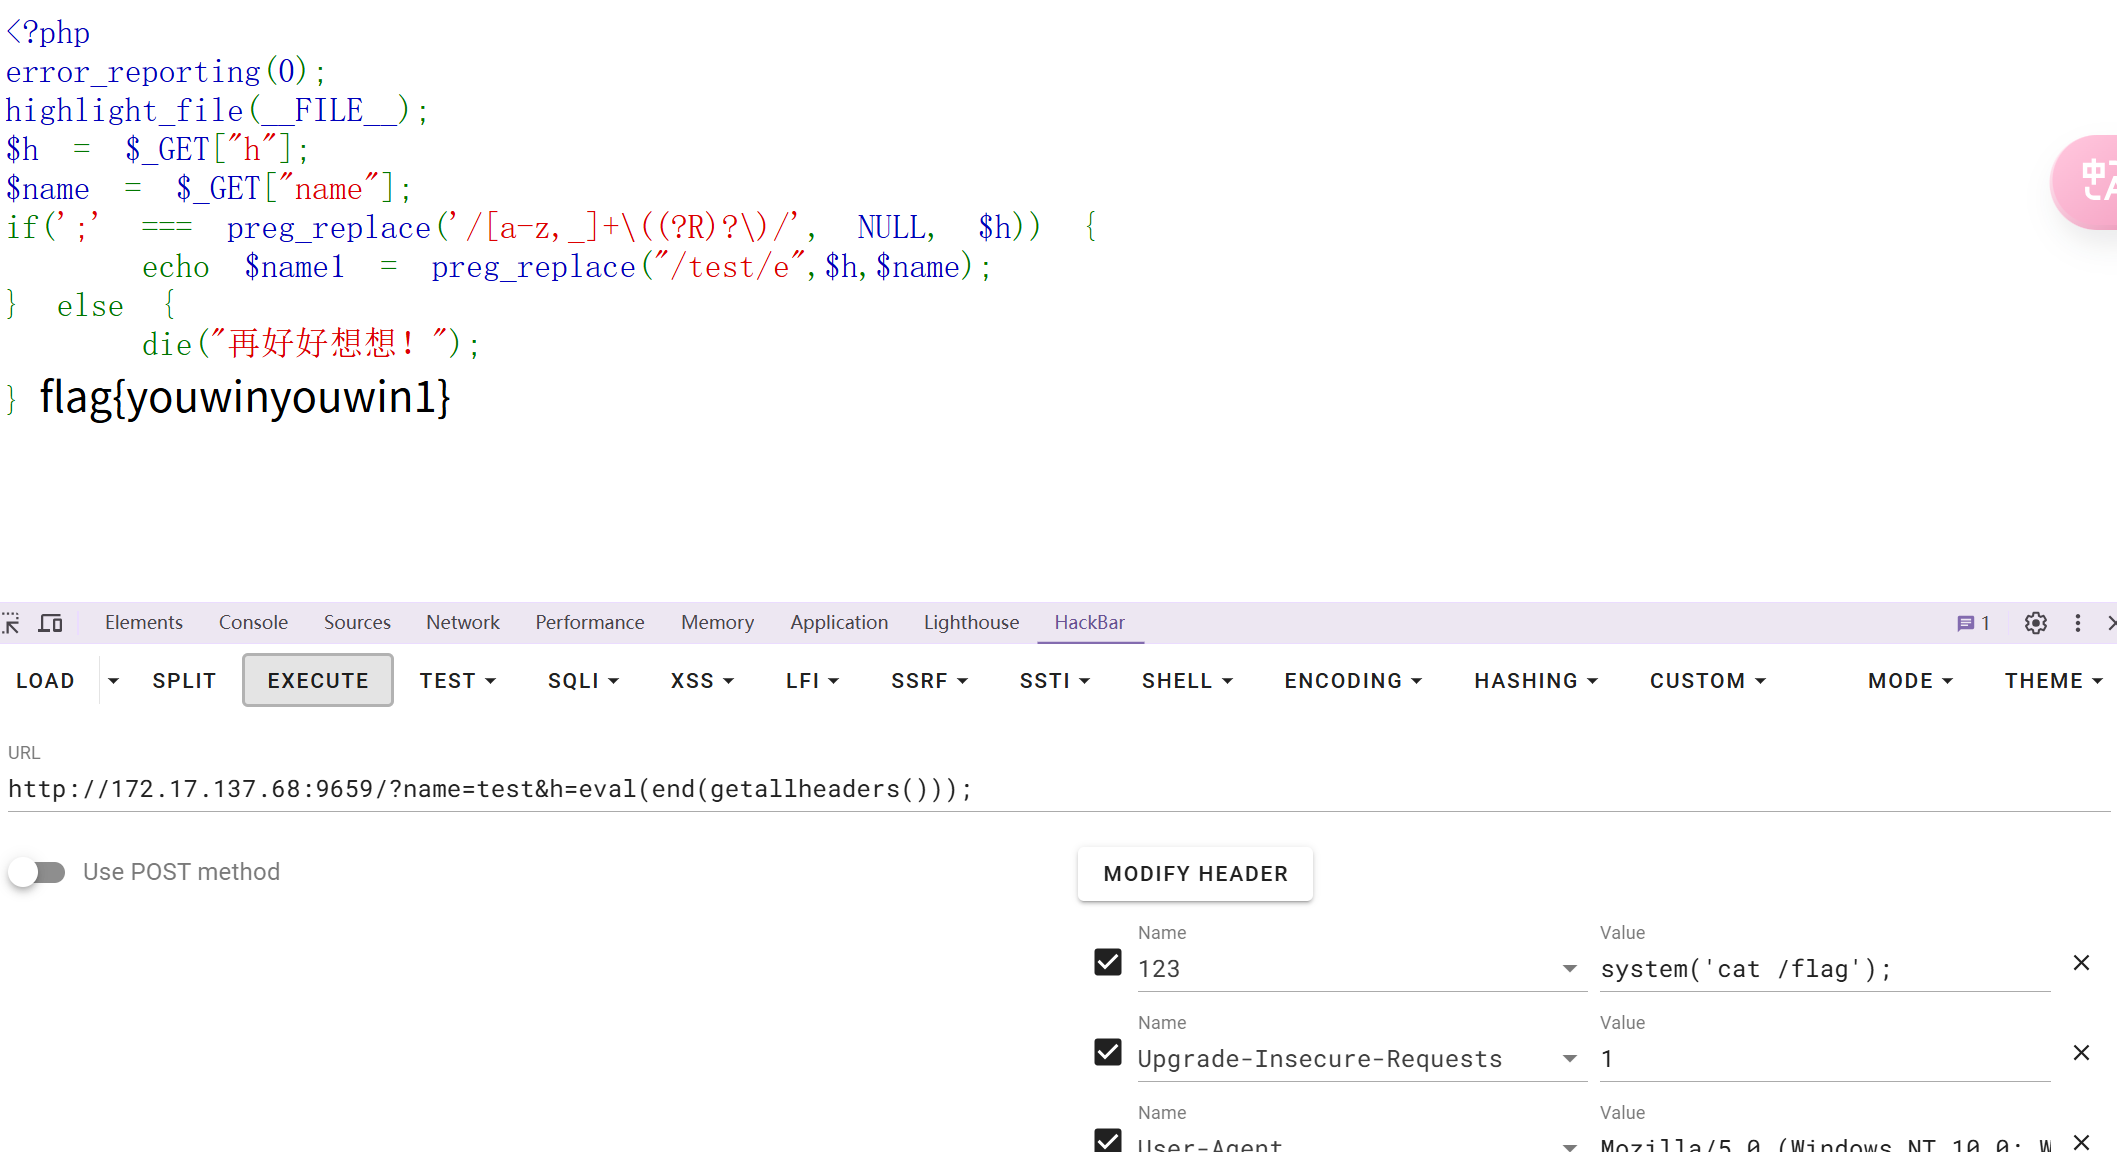Switch to the Console tab
This screenshot has height=1152, width=2117.
click(x=253, y=622)
